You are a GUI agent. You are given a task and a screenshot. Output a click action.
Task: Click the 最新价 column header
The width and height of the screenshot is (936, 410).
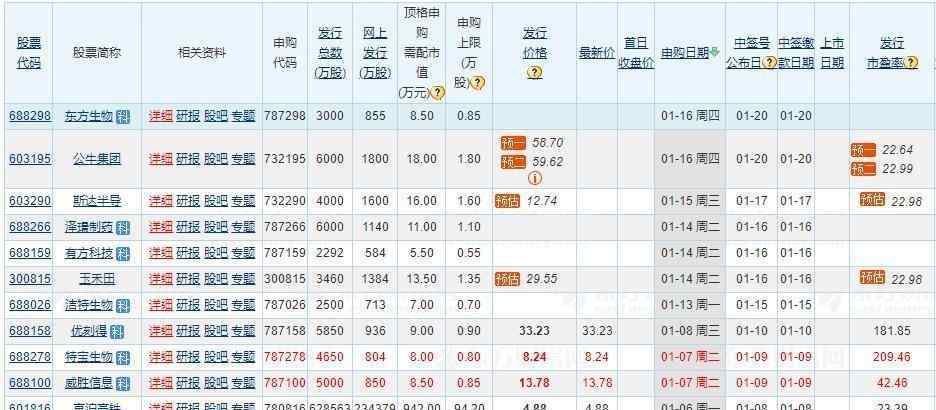coord(596,52)
